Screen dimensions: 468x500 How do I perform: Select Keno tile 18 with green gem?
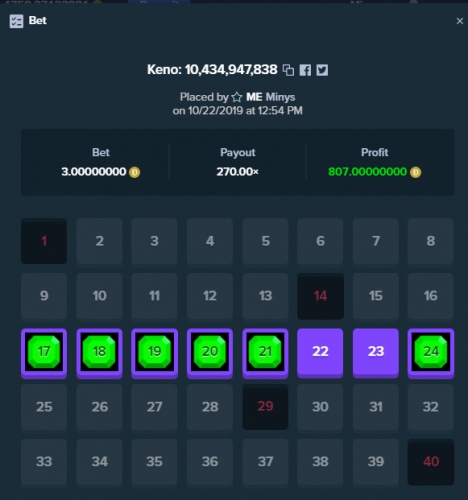[99, 353]
